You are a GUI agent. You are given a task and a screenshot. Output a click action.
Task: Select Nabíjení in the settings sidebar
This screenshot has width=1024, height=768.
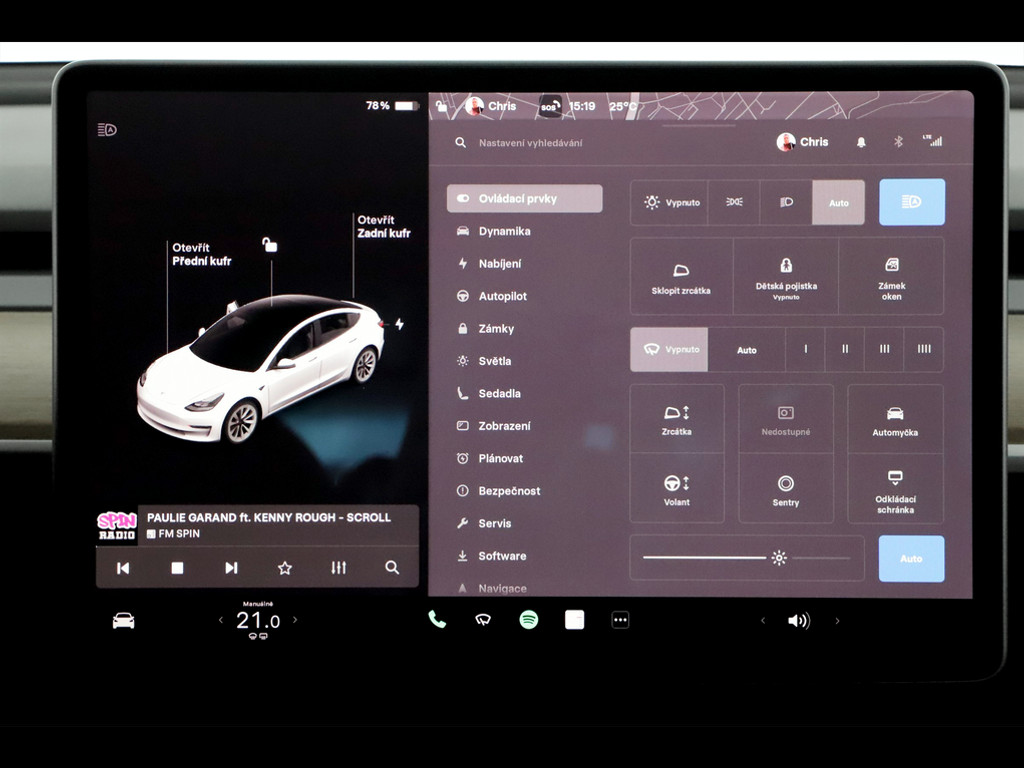pyautogui.click(x=499, y=264)
